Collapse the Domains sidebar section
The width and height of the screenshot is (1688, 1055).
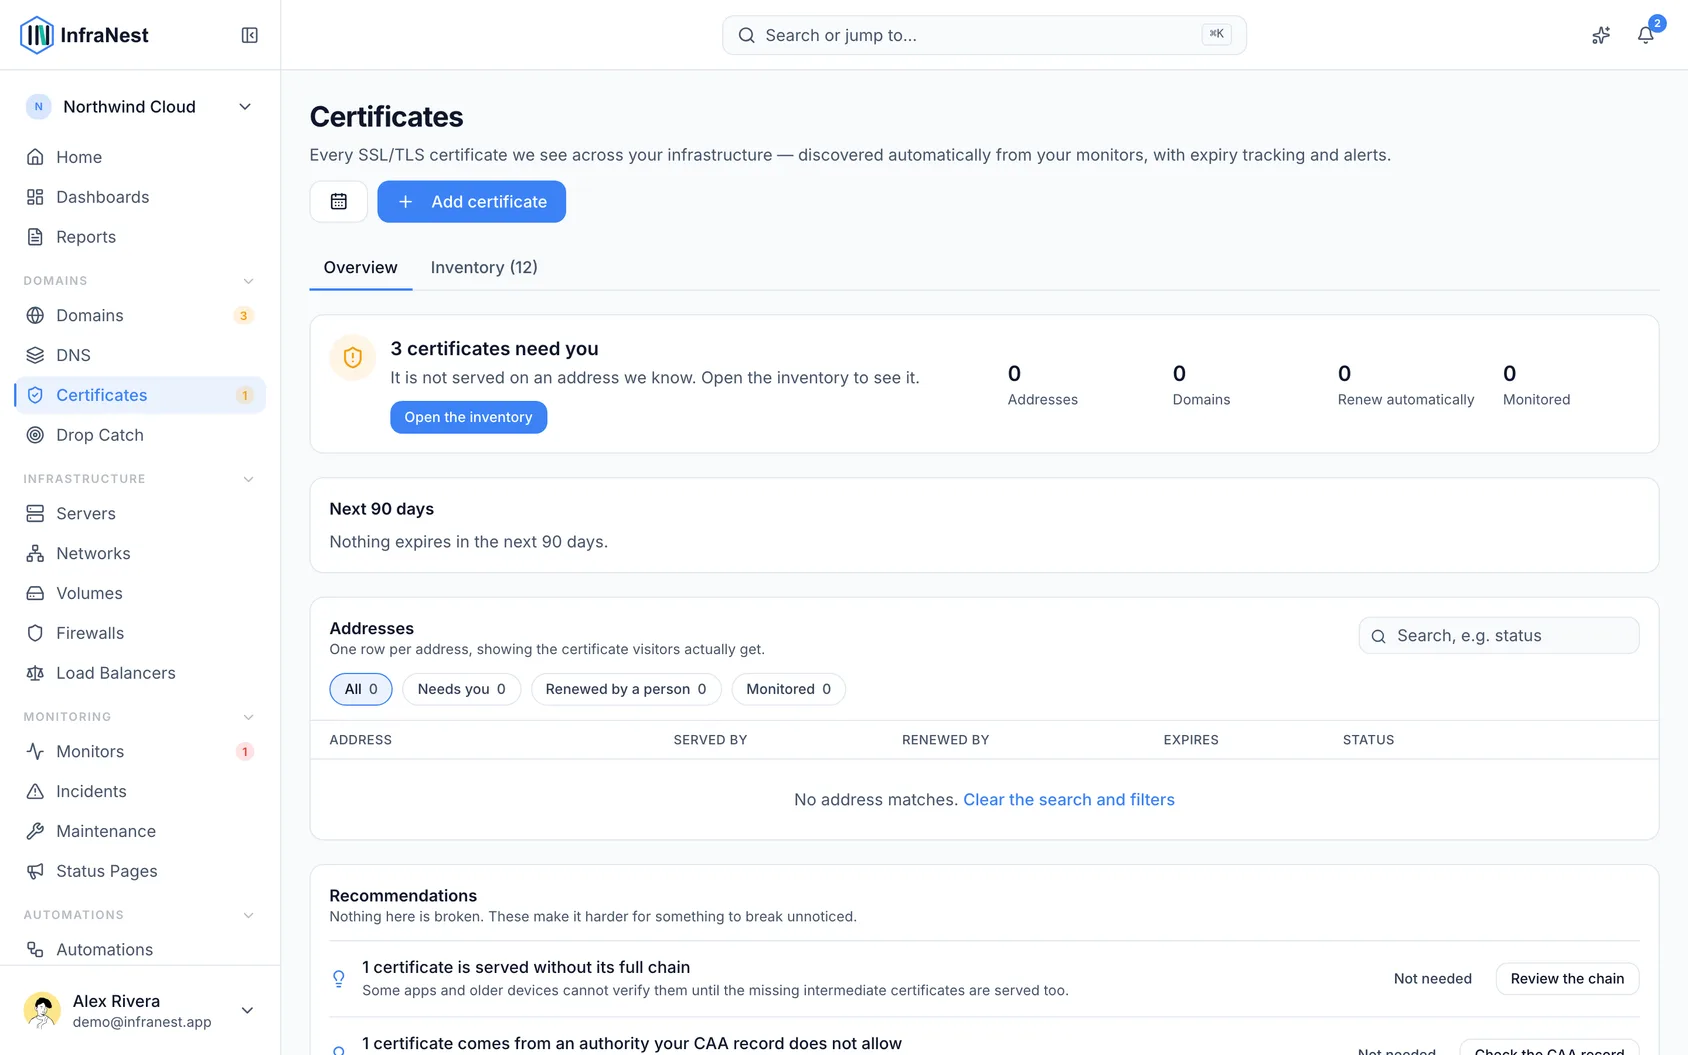pos(248,281)
